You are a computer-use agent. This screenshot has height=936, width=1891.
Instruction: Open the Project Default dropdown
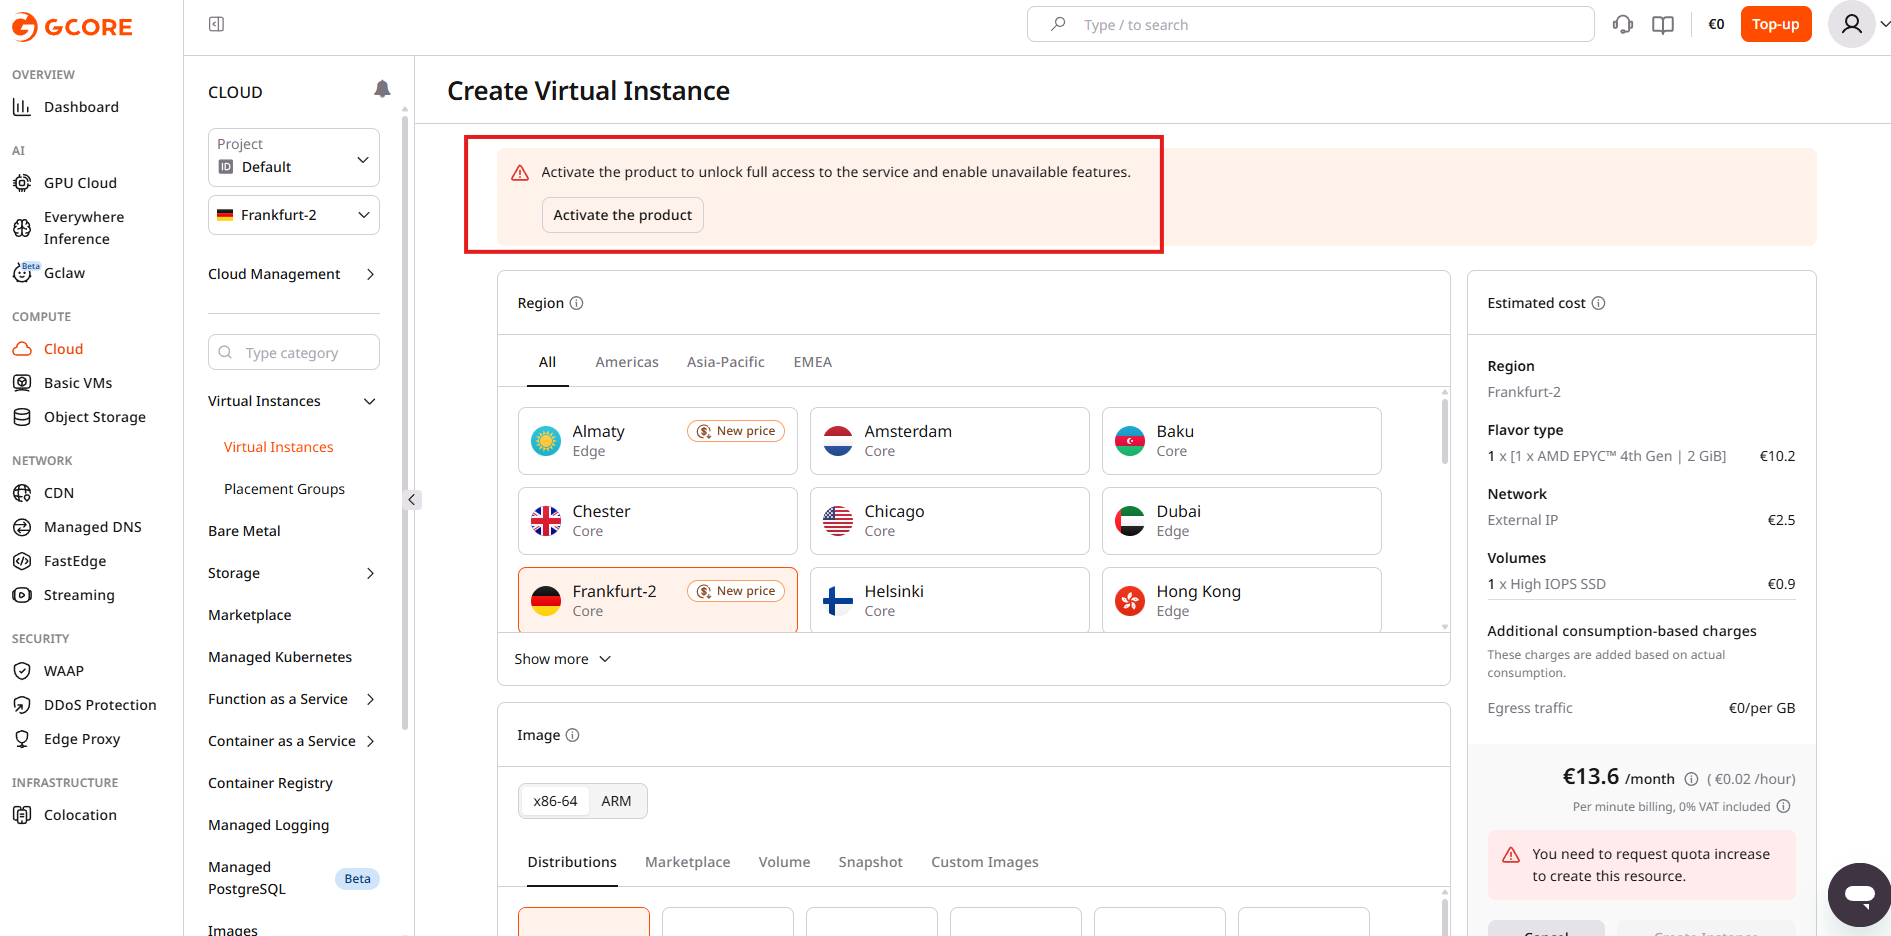pos(293,157)
